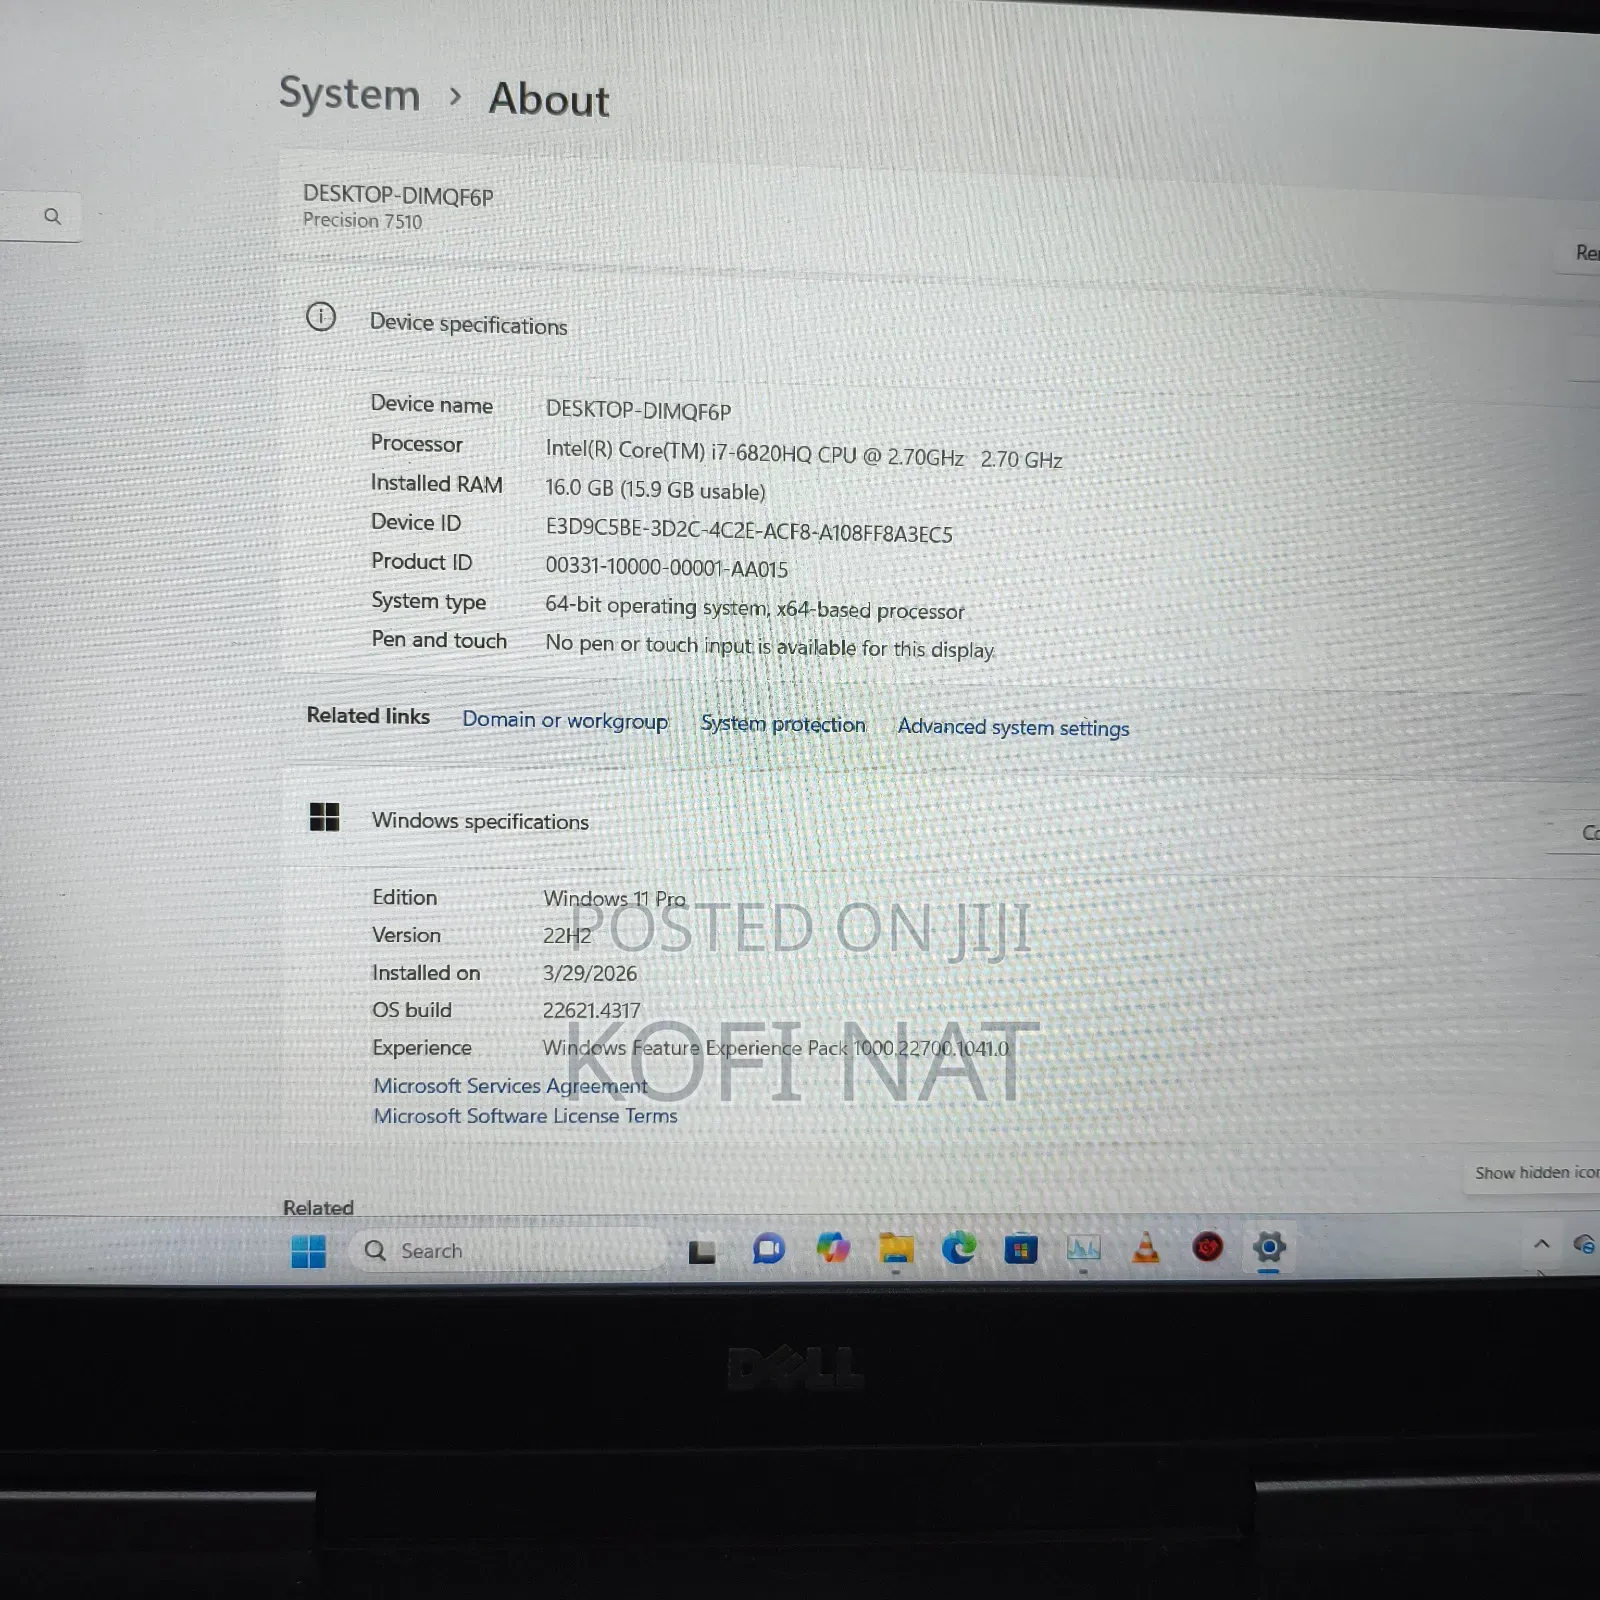The image size is (1600, 1600).
Task: Go back to System in the breadcrumb
Action: pos(349,95)
